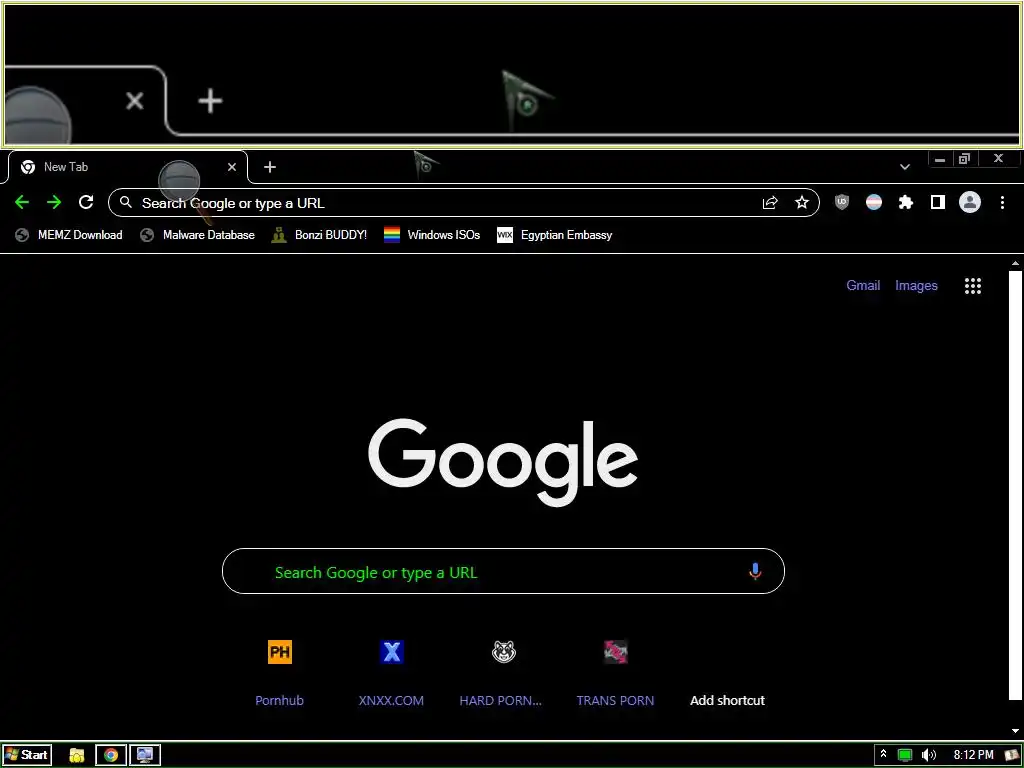
Task: Expand the tab search chevron
Action: tap(904, 167)
